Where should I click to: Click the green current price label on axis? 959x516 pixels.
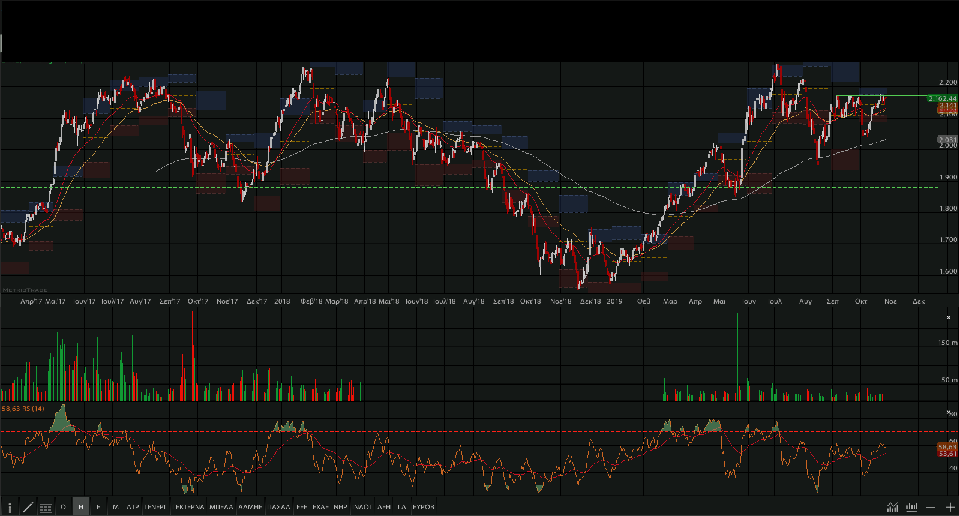point(940,98)
